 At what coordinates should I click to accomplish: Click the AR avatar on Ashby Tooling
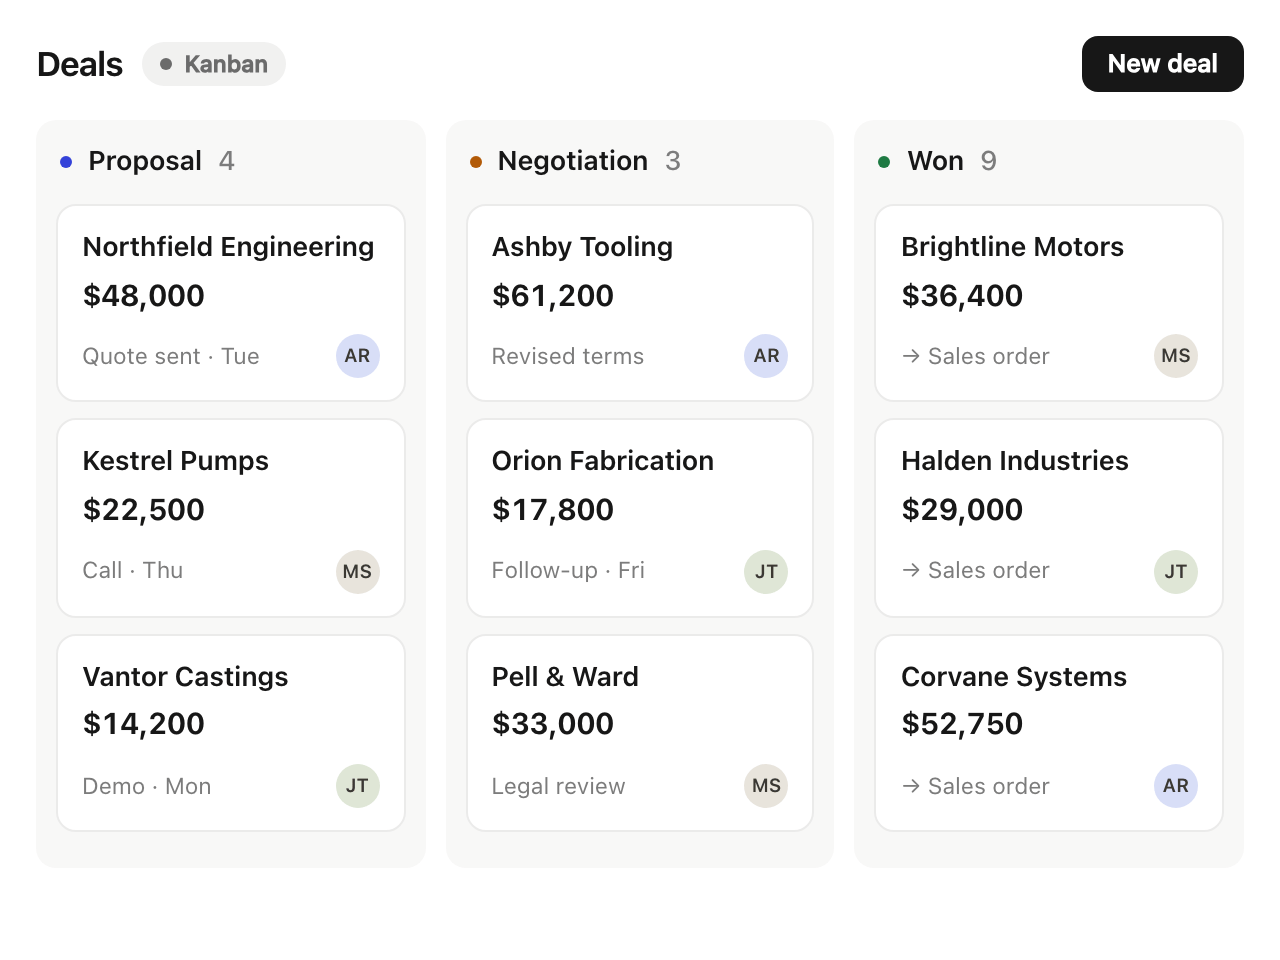(x=766, y=356)
